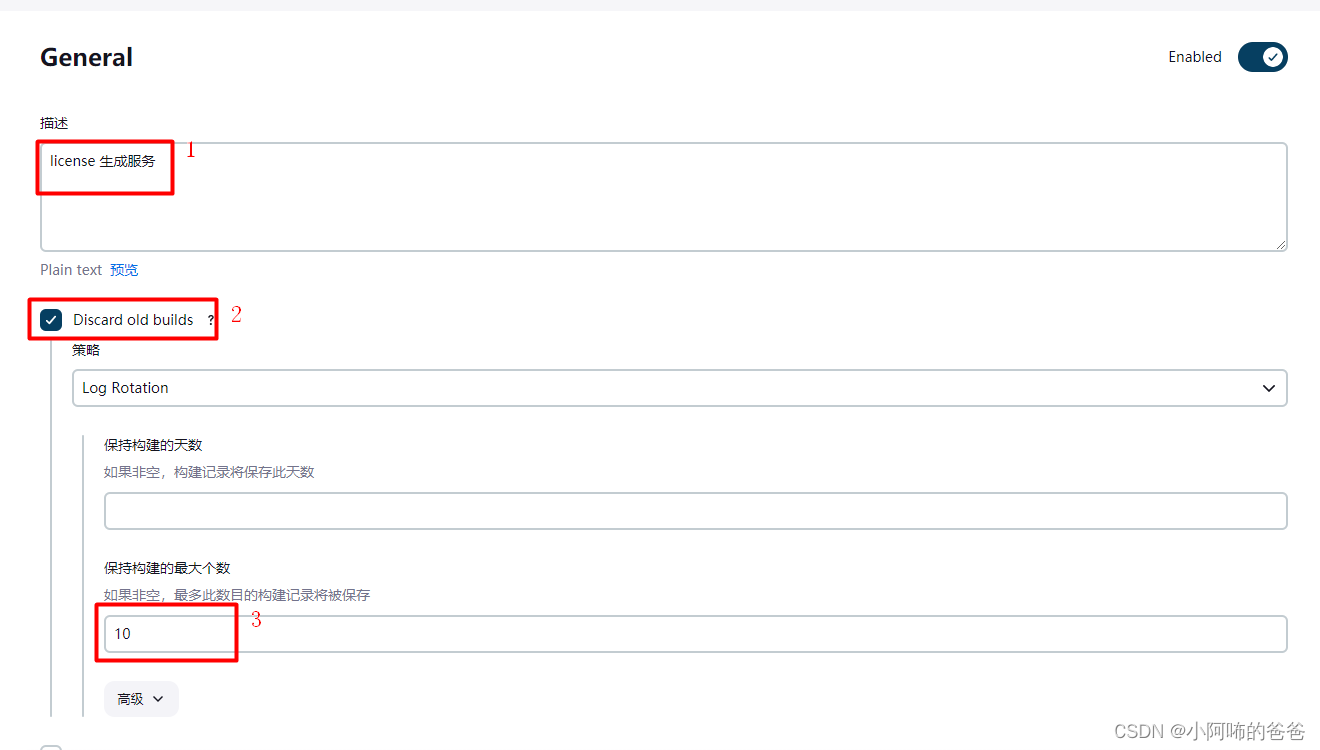
Task: Click the checkmark icon in the Discard old builds box
Action: (50, 320)
